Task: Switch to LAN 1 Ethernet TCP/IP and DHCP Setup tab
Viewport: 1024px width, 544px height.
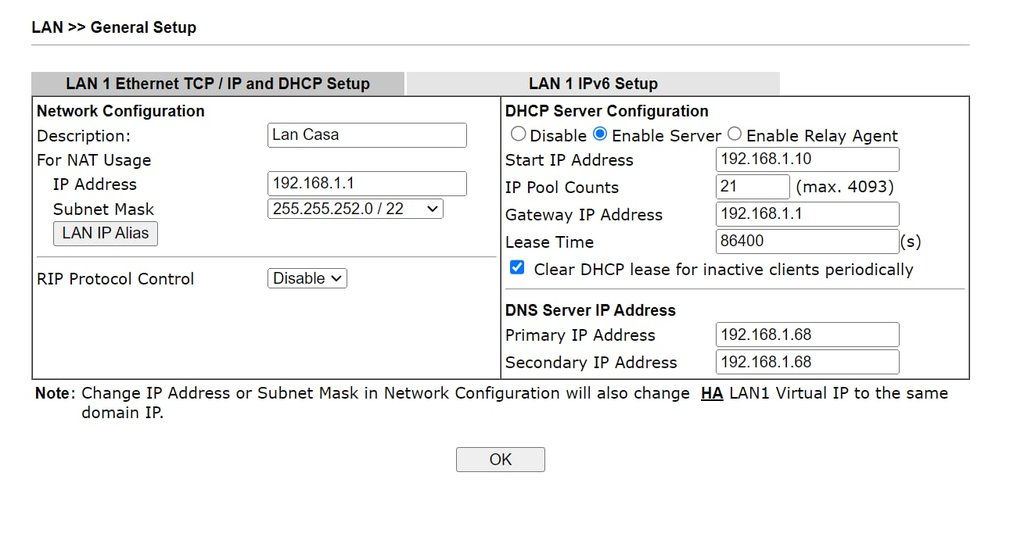Action: tap(217, 84)
